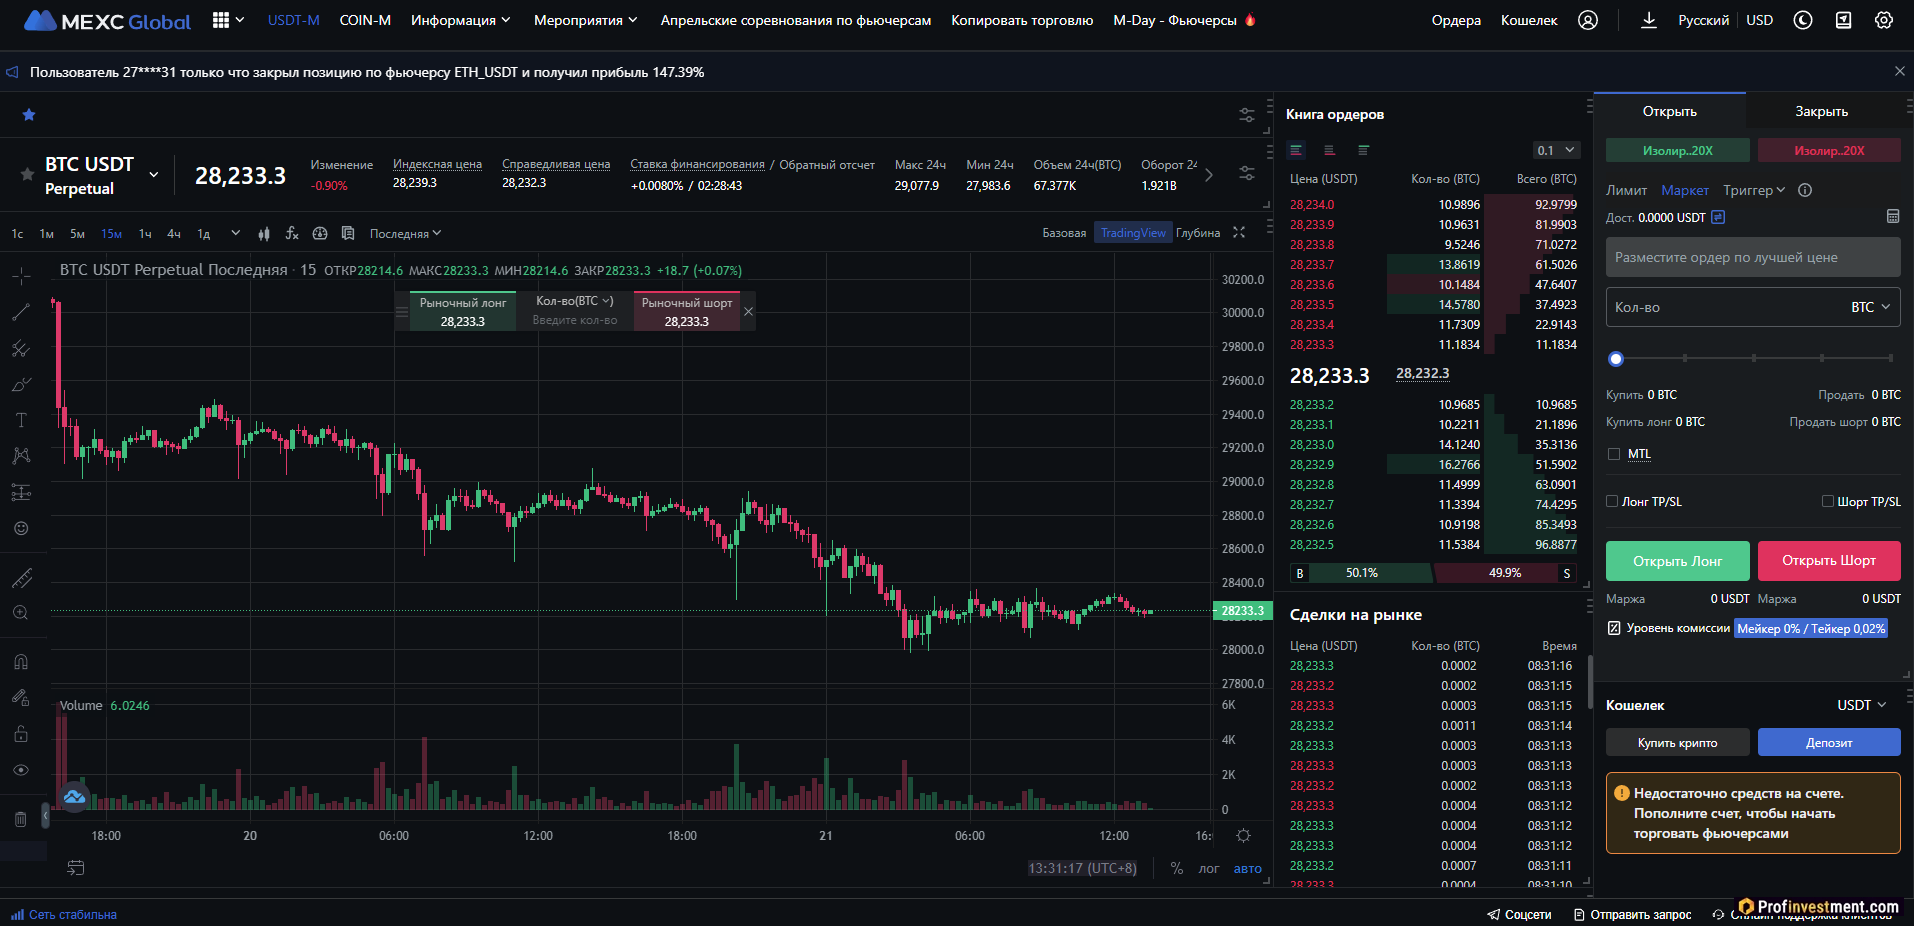Open chart settings gear near time axis
This screenshot has width=1914, height=926.
click(1243, 836)
